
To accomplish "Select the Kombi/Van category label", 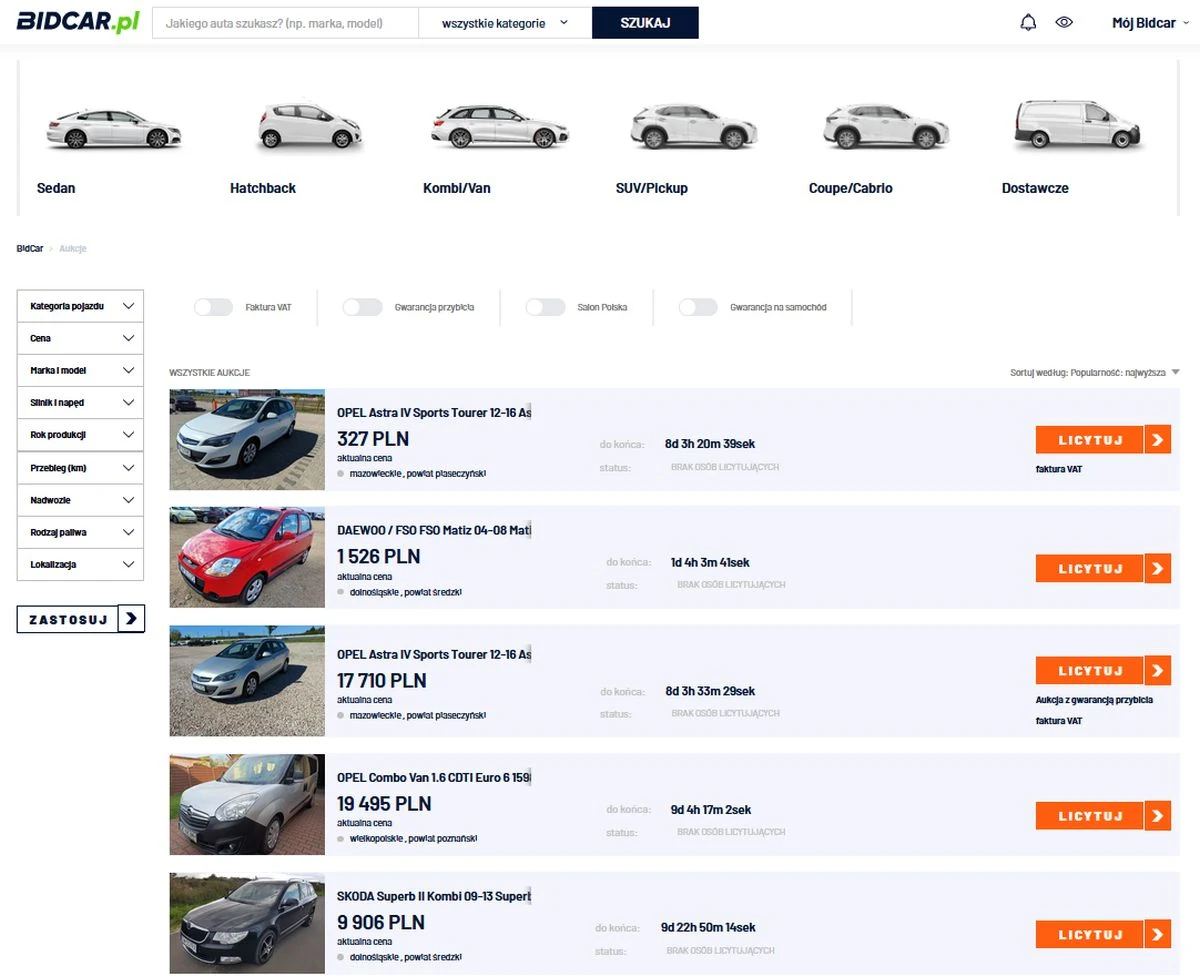I will [457, 188].
